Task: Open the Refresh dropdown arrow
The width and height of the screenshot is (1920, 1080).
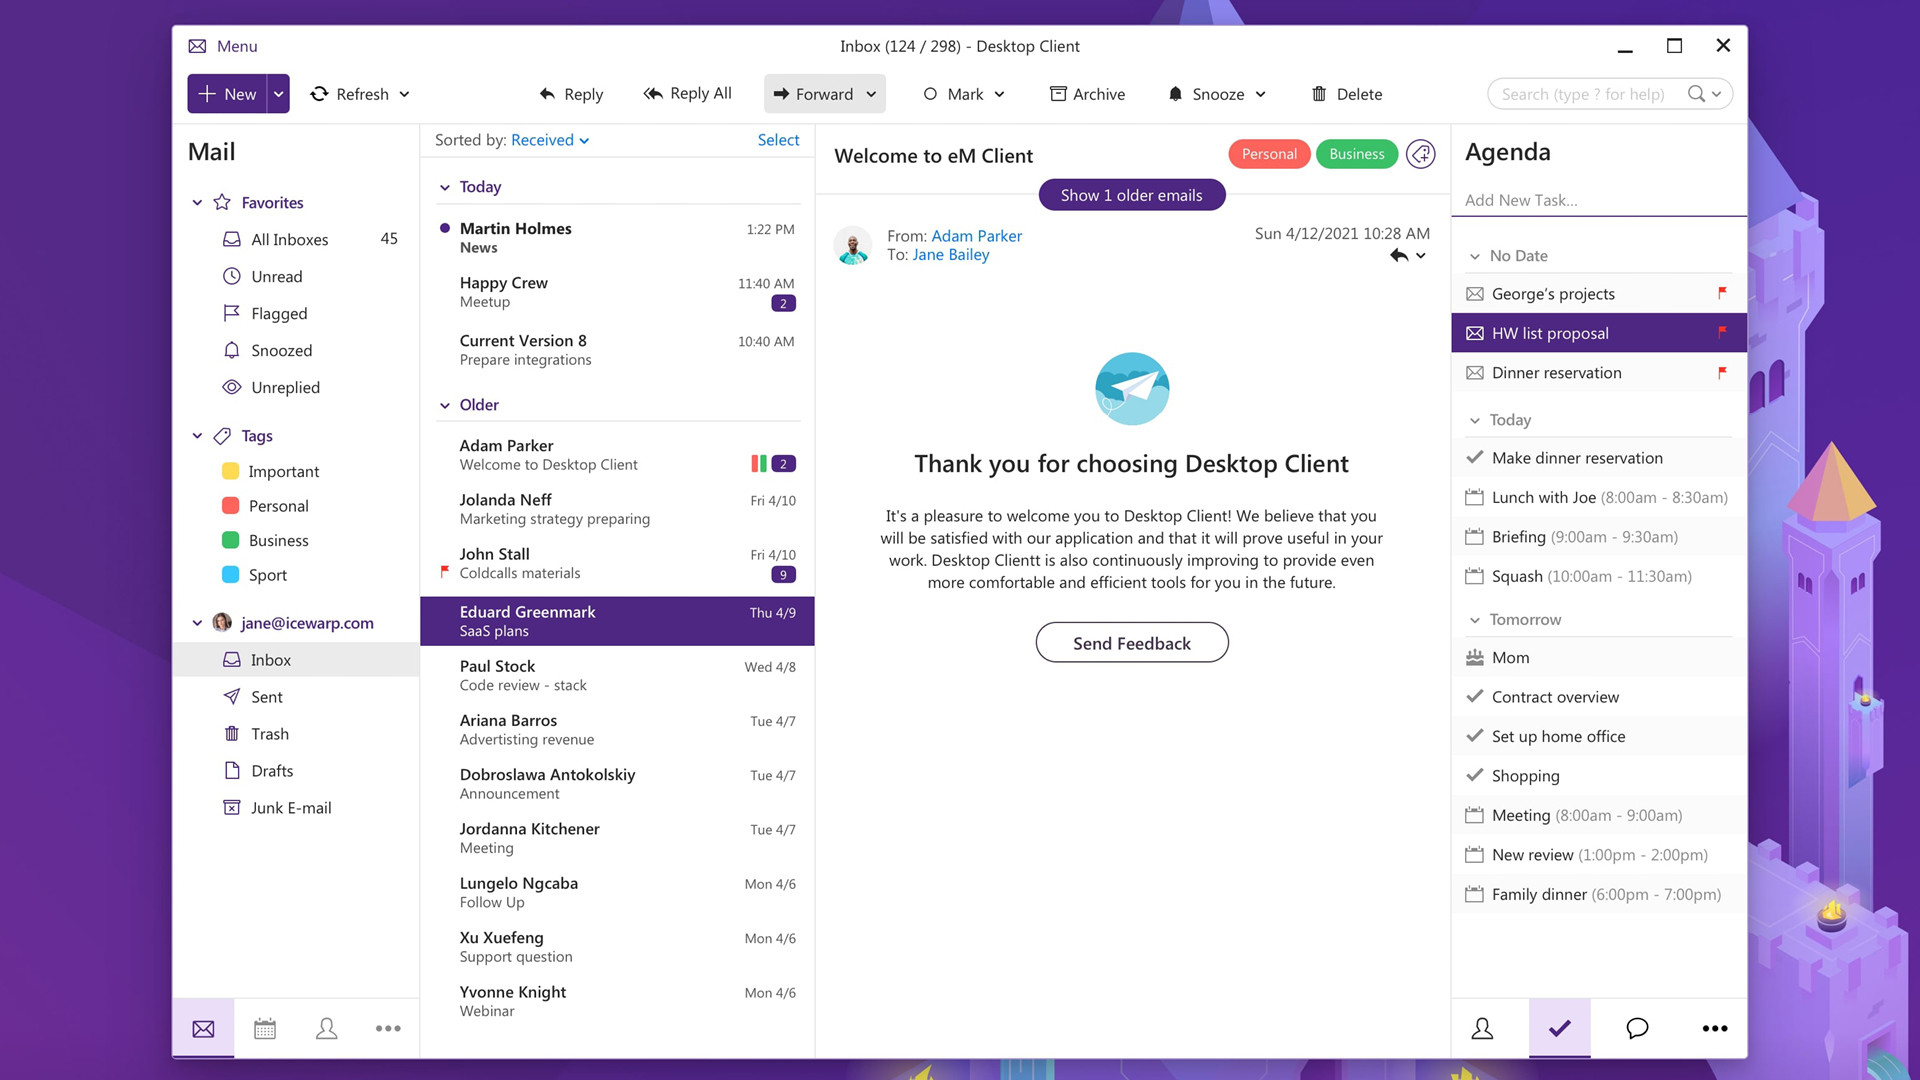Action: [x=404, y=94]
